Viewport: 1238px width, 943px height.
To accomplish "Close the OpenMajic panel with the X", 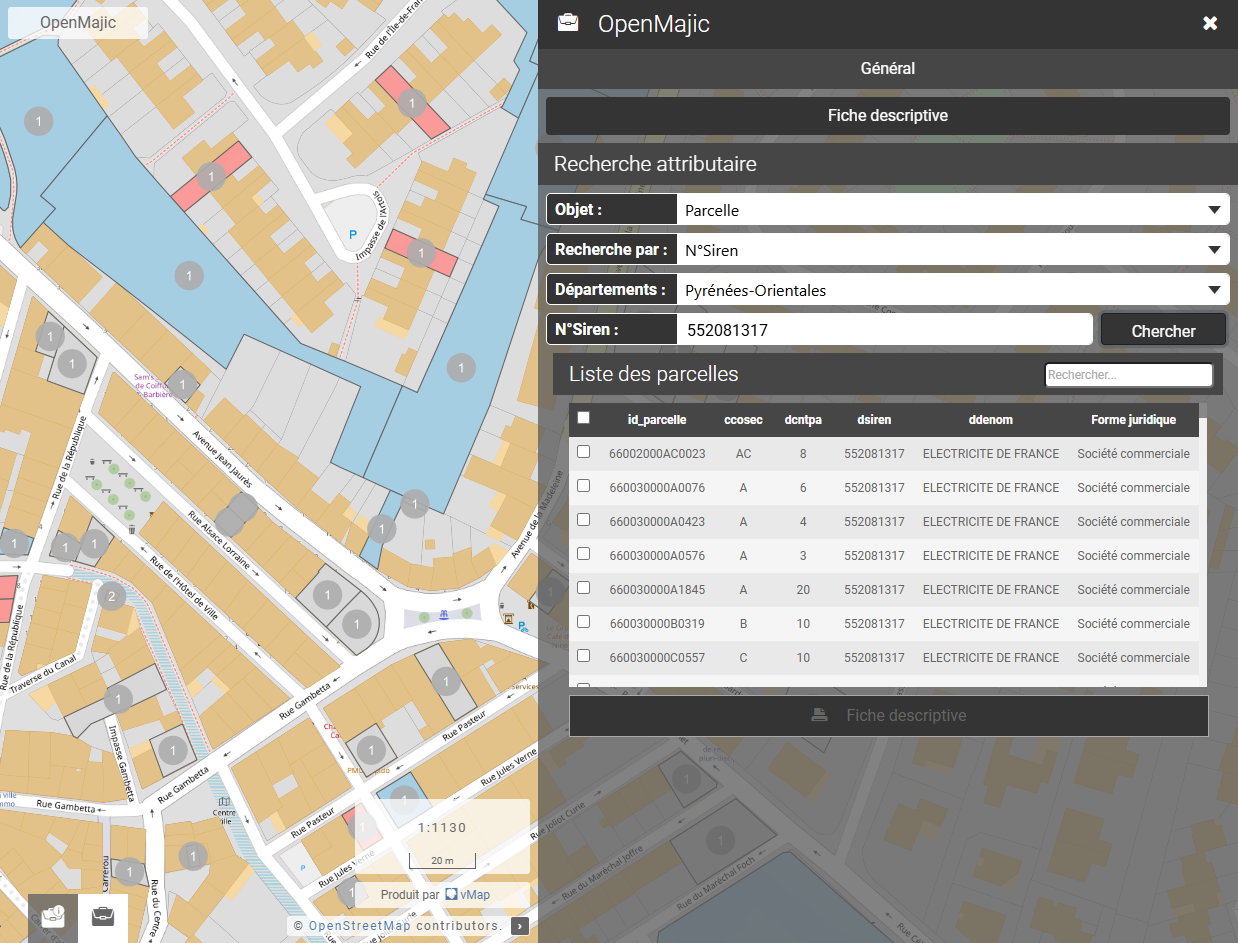I will (1210, 23).
